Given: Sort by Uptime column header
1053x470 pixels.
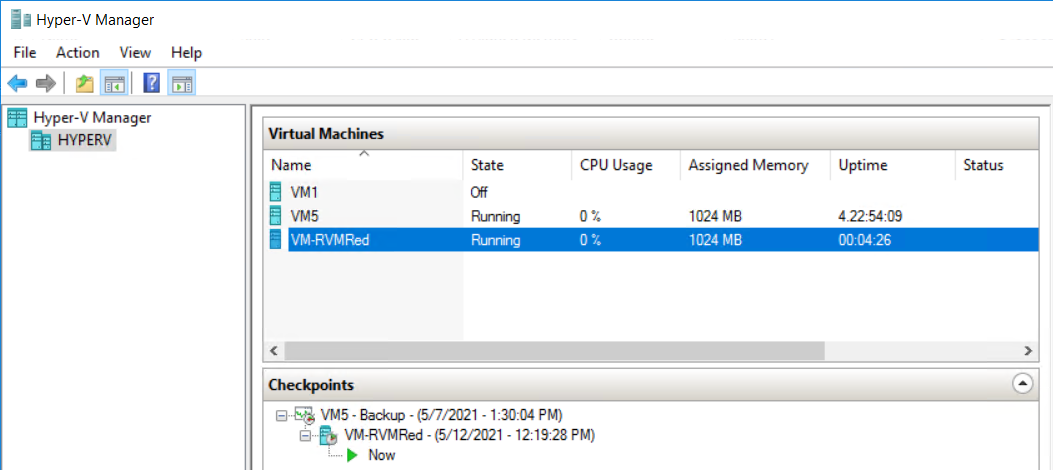Looking at the screenshot, I should coord(892,165).
